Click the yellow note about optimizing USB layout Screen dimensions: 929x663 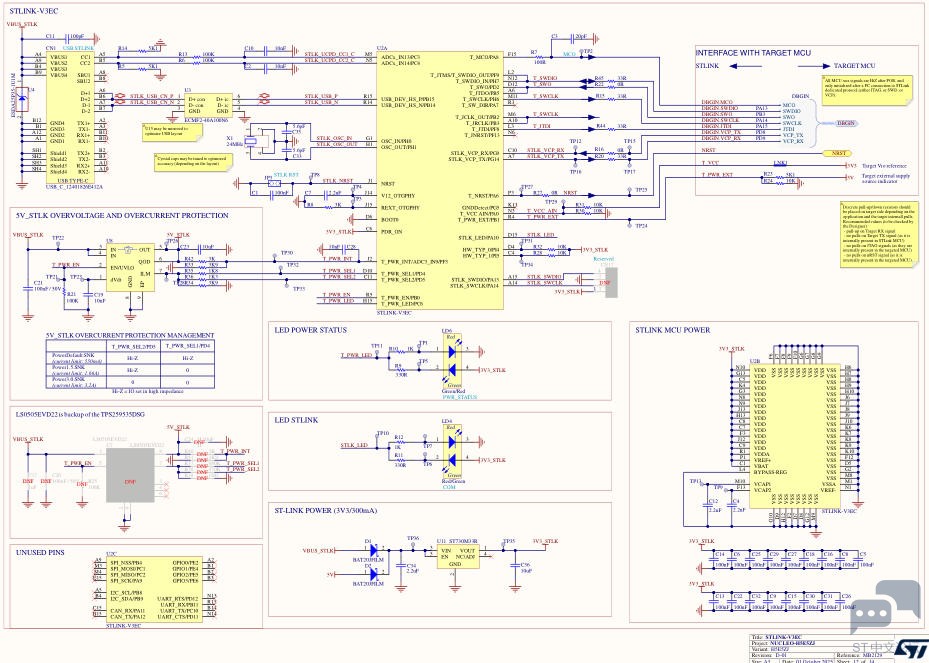pyautogui.click(x=172, y=132)
